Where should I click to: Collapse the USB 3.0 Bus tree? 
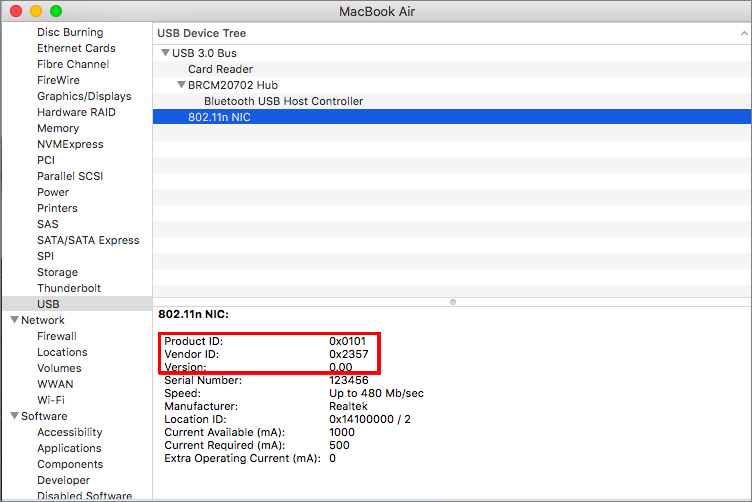165,53
